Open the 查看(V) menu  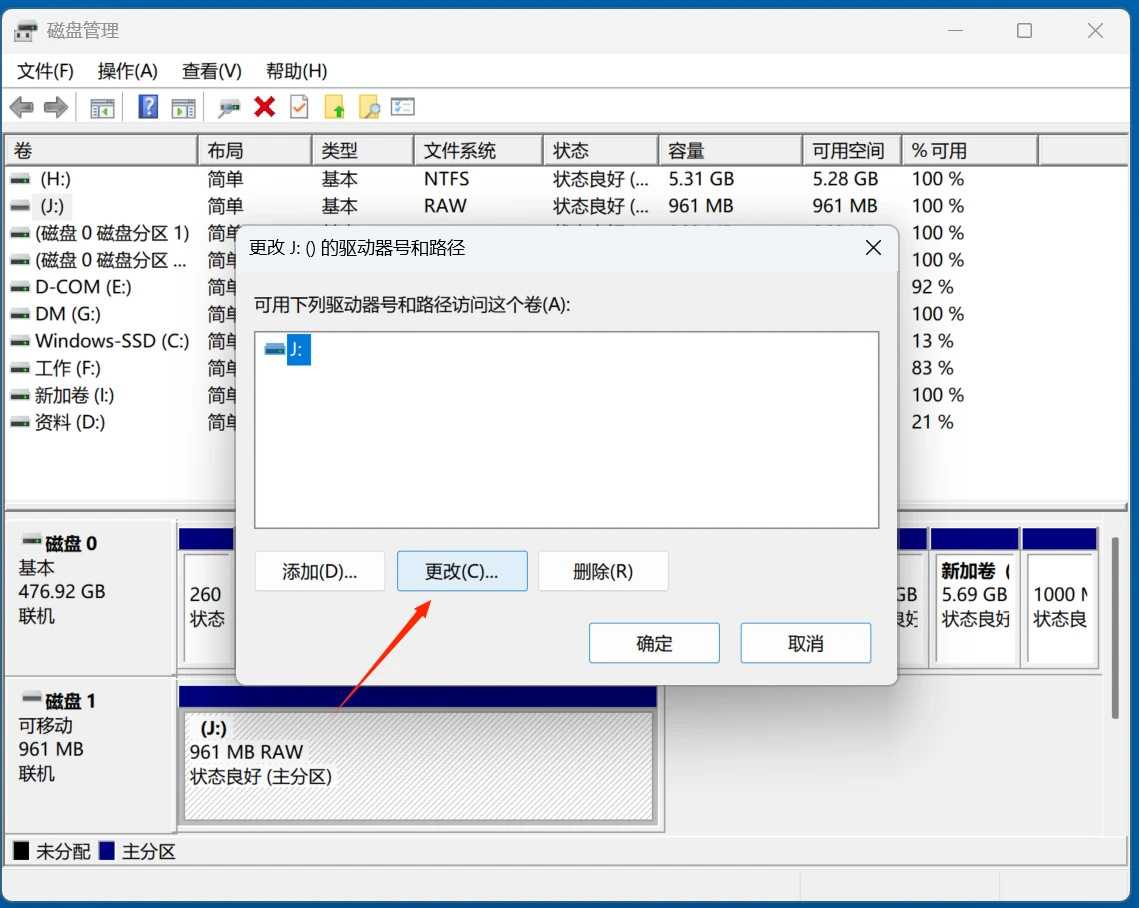click(210, 71)
